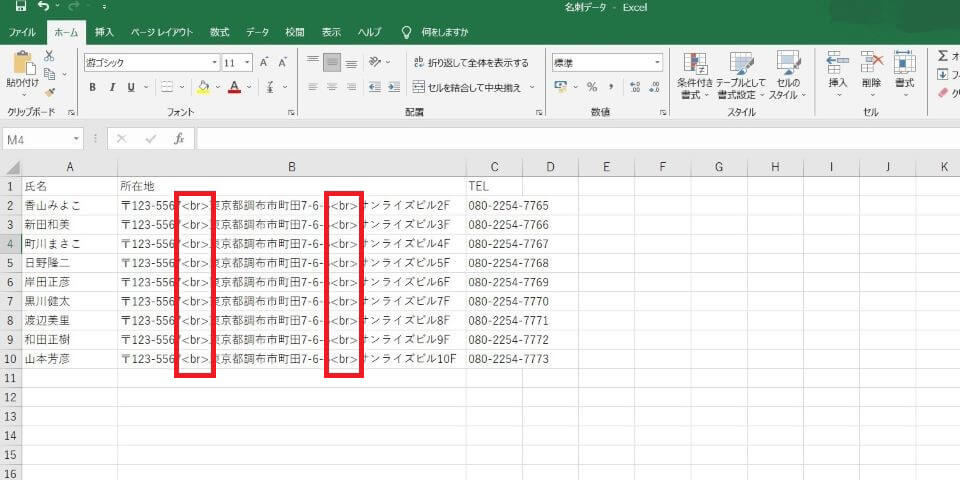The width and height of the screenshot is (960, 480).
Task: Click the Increase Font Size icon
Action: pyautogui.click(x=265, y=62)
